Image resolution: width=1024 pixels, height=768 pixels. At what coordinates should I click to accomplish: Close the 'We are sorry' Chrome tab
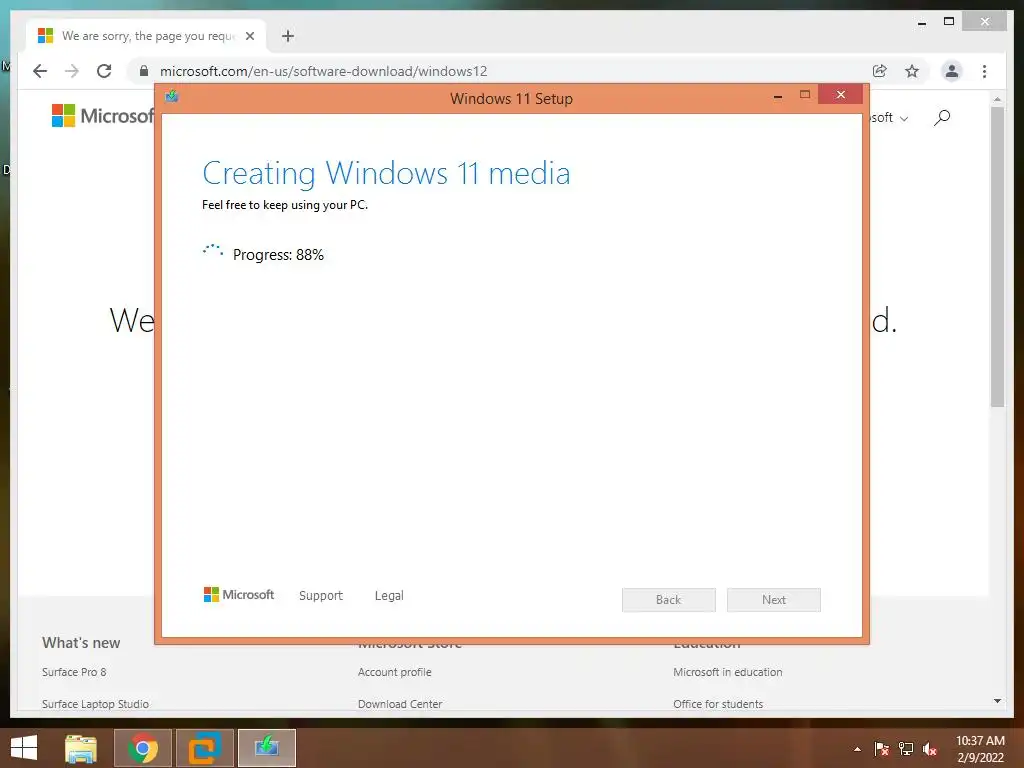[249, 36]
